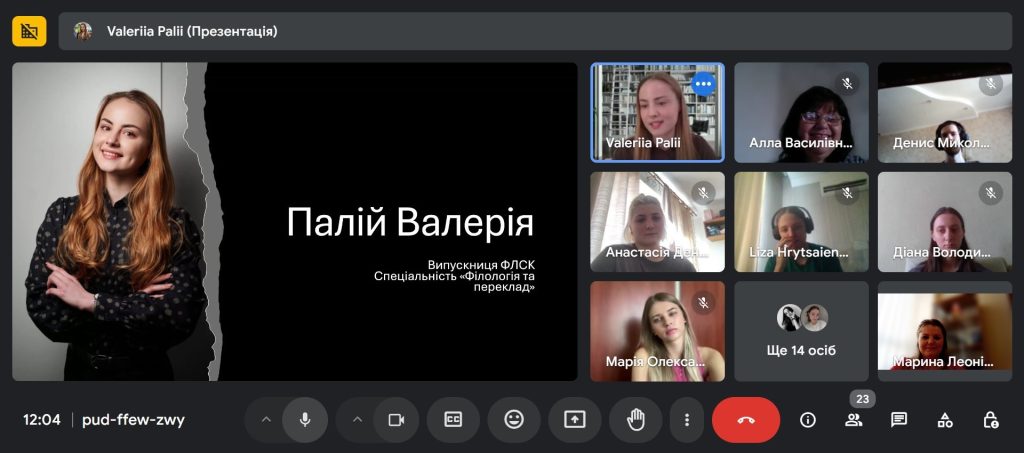Raise hand in the meeting
This screenshot has width=1024, height=453.
(x=636, y=420)
